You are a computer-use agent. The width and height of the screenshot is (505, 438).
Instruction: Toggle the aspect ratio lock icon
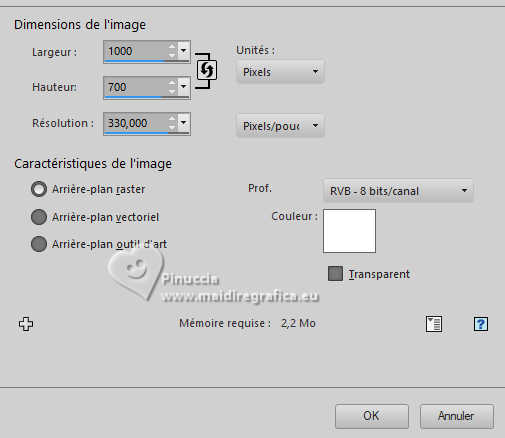207,70
